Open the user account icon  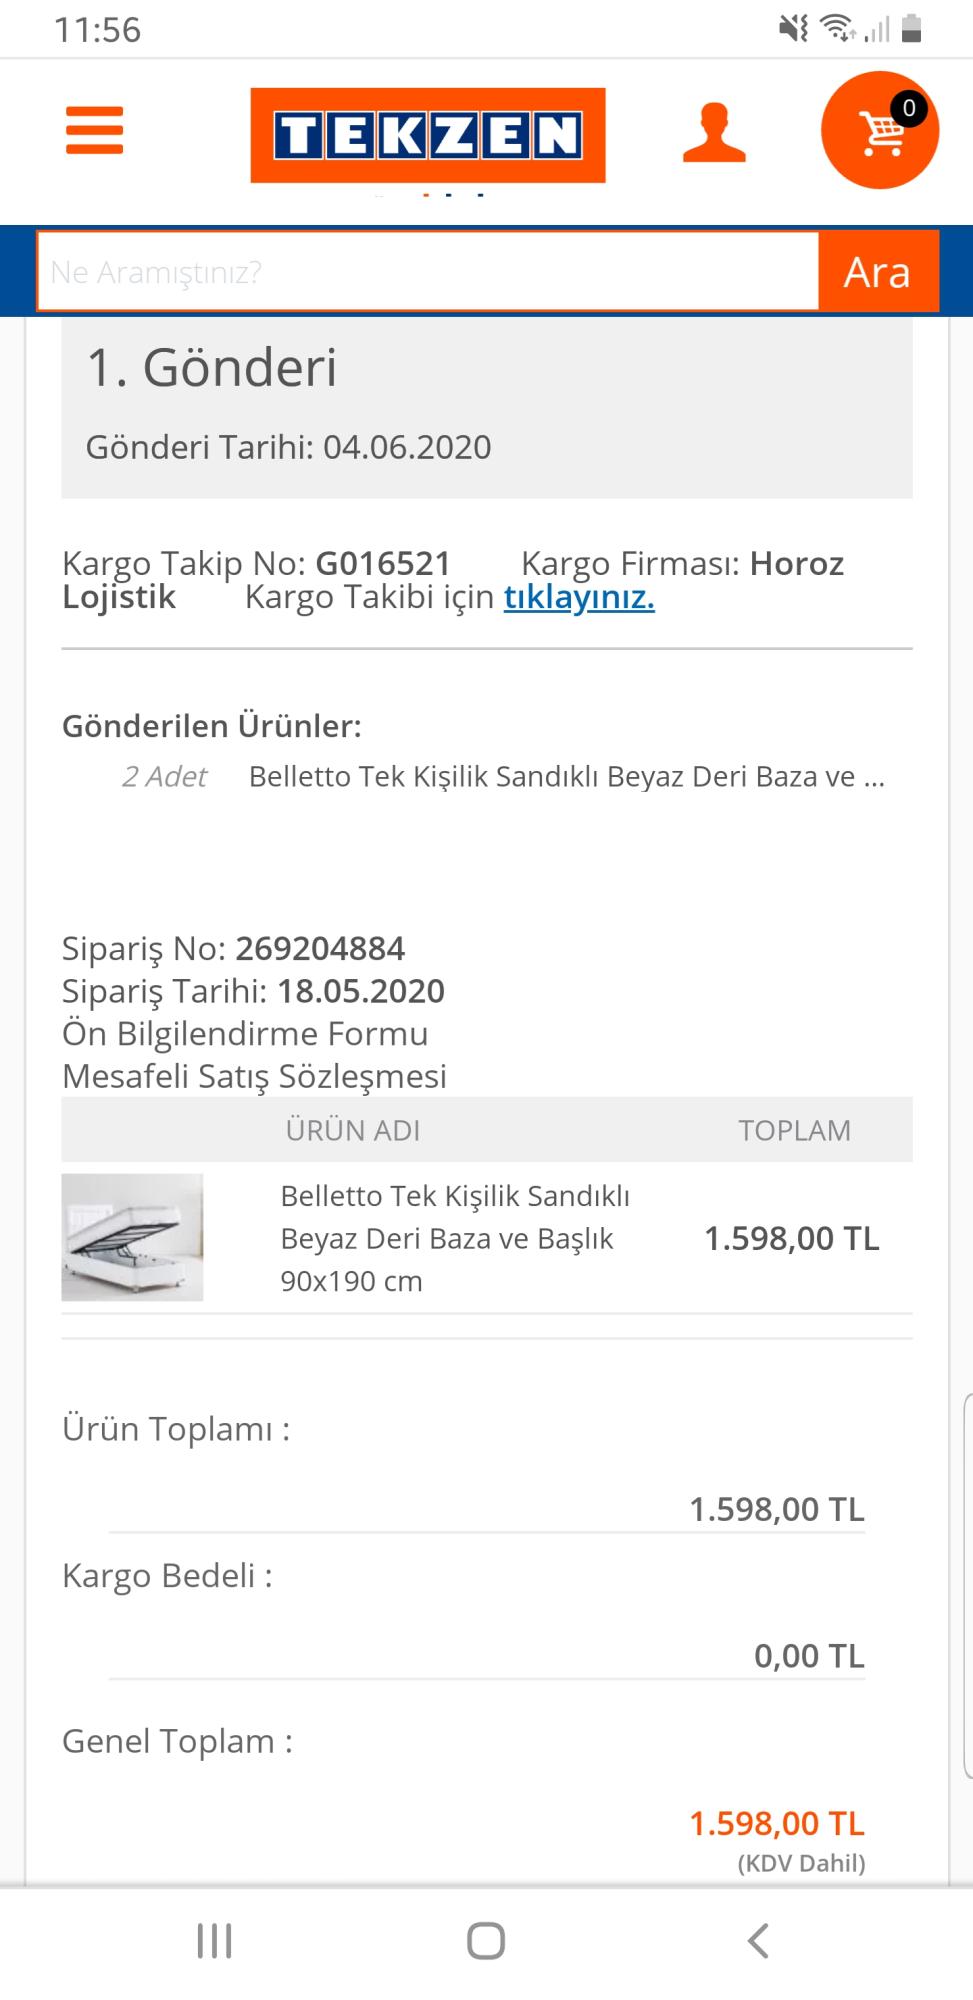pyautogui.click(x=714, y=133)
